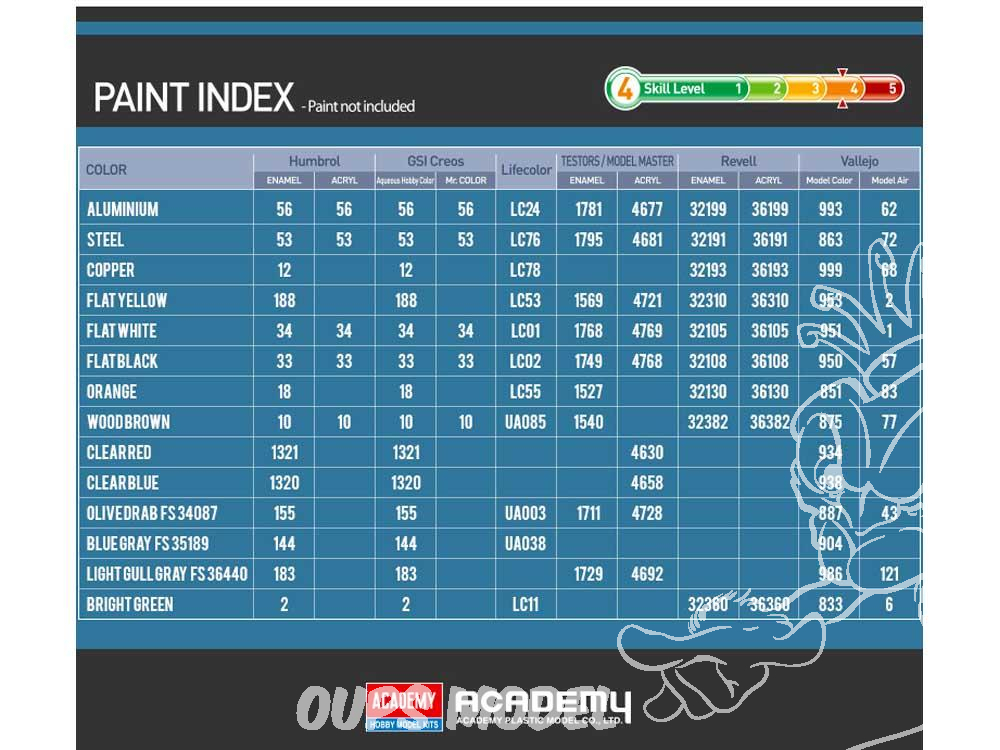Image resolution: width=1000 pixels, height=750 pixels.
Task: Click the LIGHT GULL GRAY FS 36440 label
Action: click(x=167, y=574)
